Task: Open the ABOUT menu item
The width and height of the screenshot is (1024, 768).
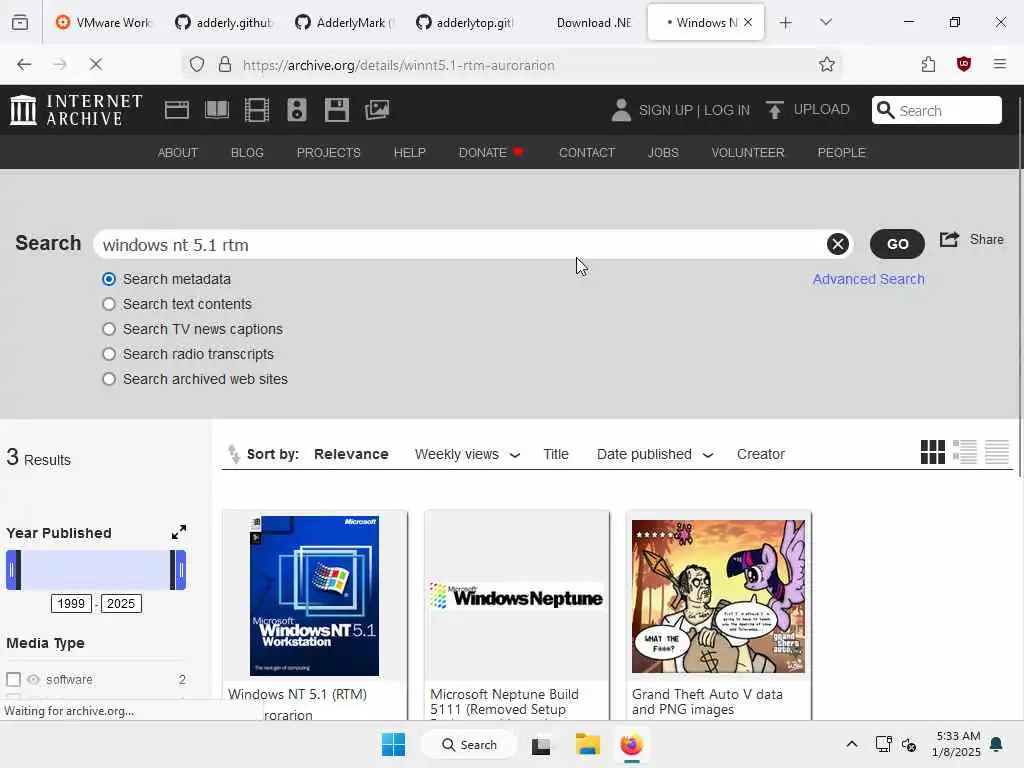Action: [x=178, y=152]
